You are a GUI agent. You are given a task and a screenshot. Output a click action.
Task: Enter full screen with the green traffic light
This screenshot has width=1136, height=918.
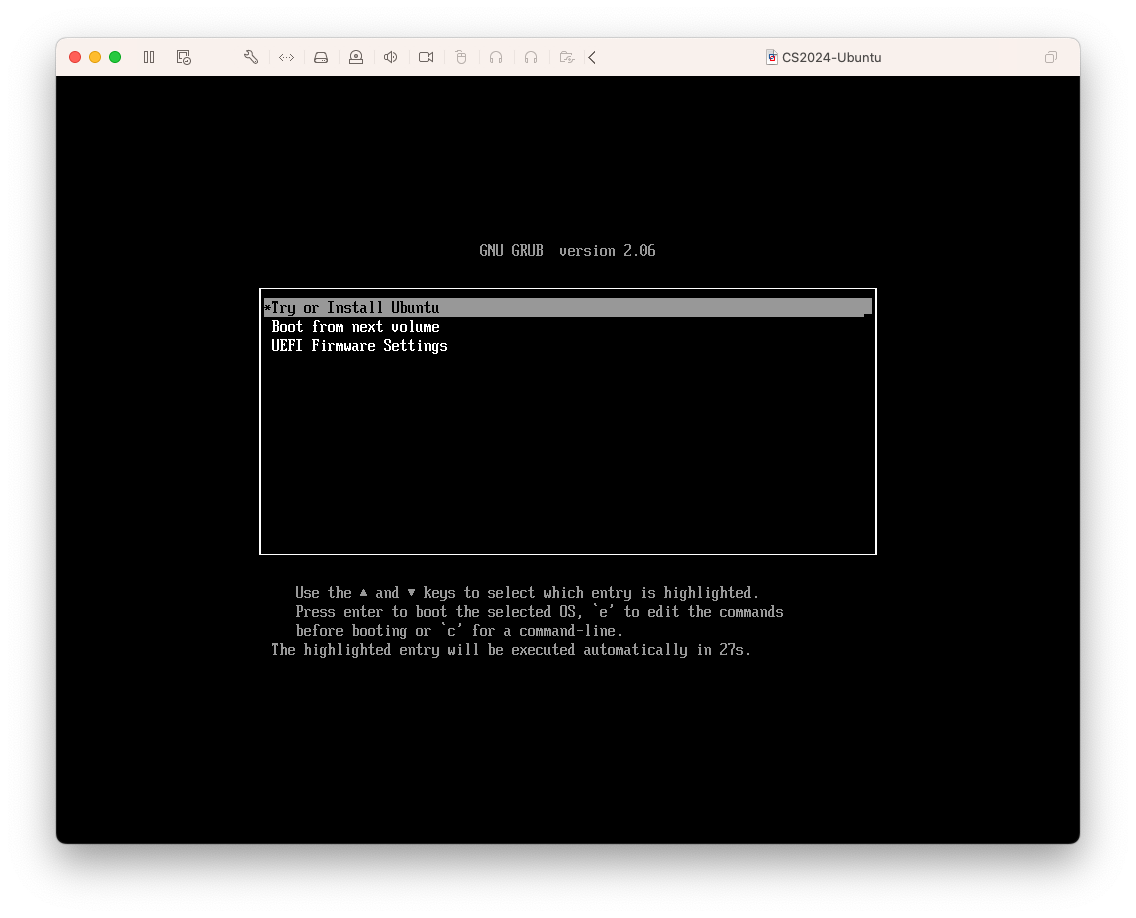tap(114, 57)
